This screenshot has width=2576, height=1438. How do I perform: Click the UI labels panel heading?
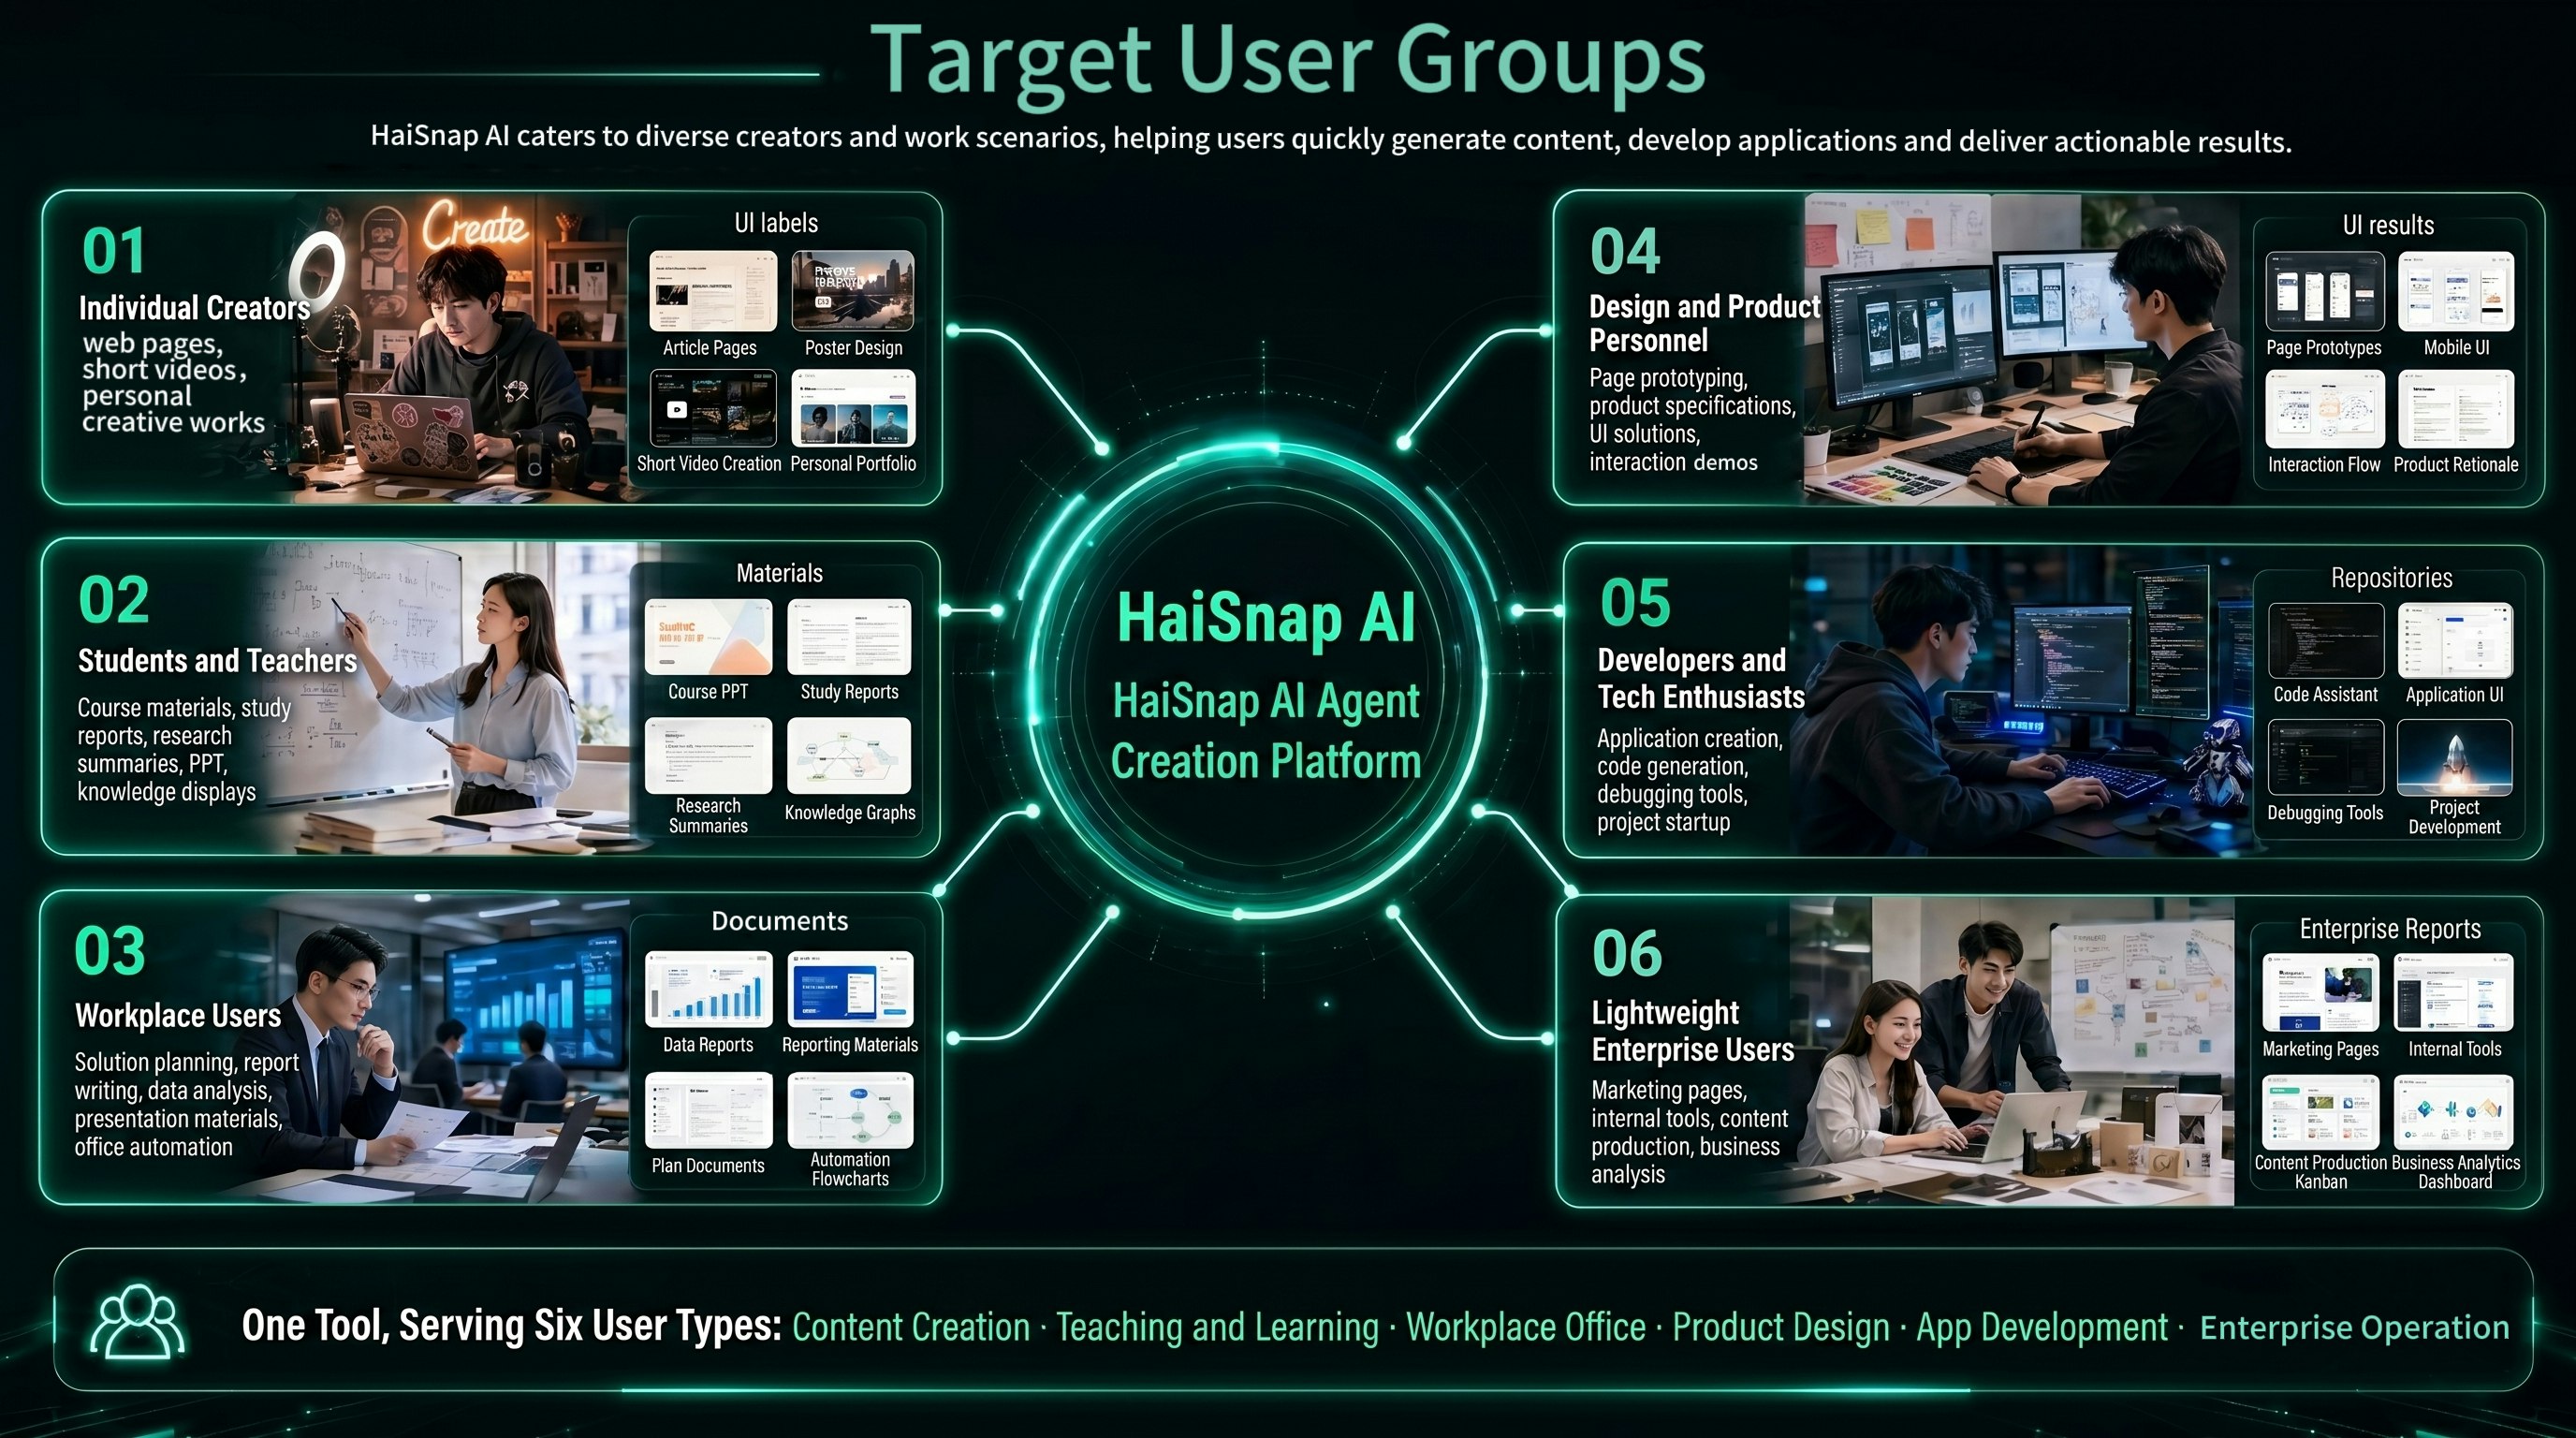(776, 223)
